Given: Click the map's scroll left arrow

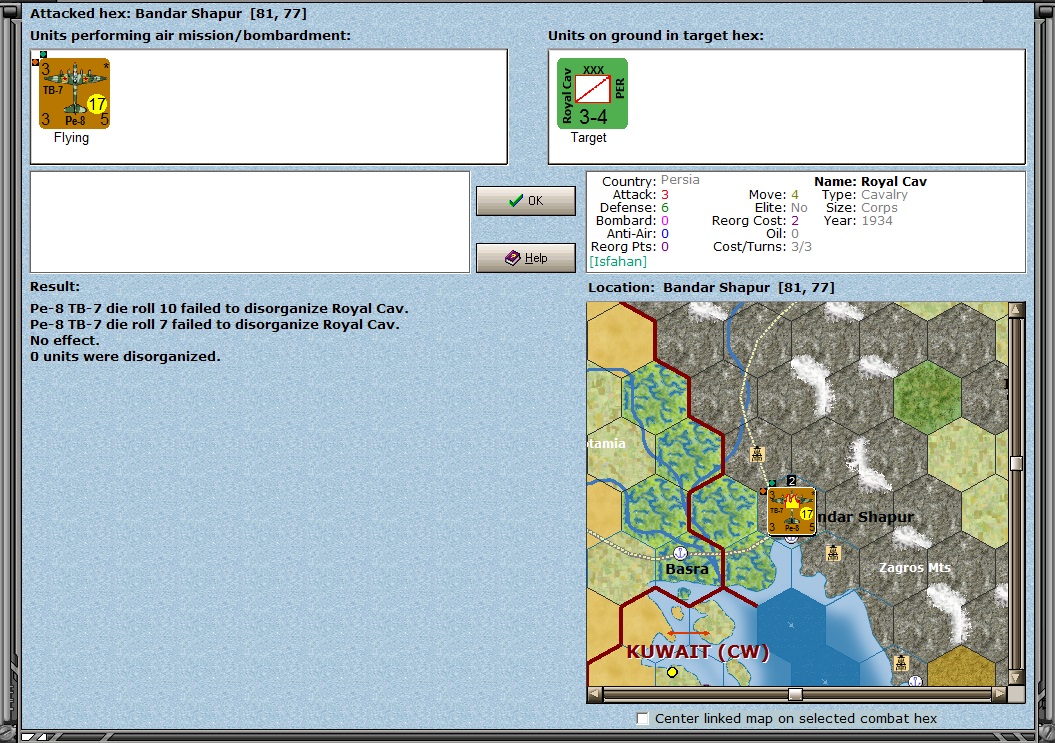Looking at the screenshot, I should (x=595, y=694).
